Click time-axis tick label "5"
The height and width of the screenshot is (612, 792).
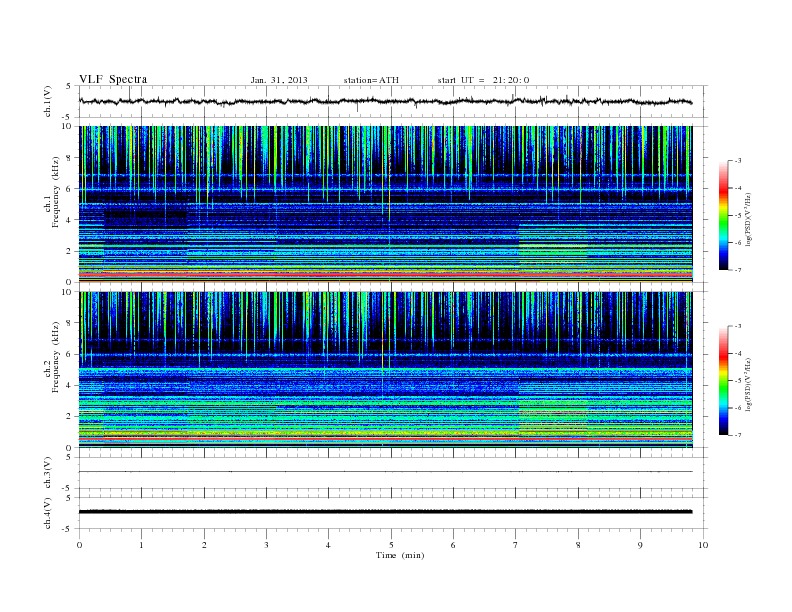[391, 545]
